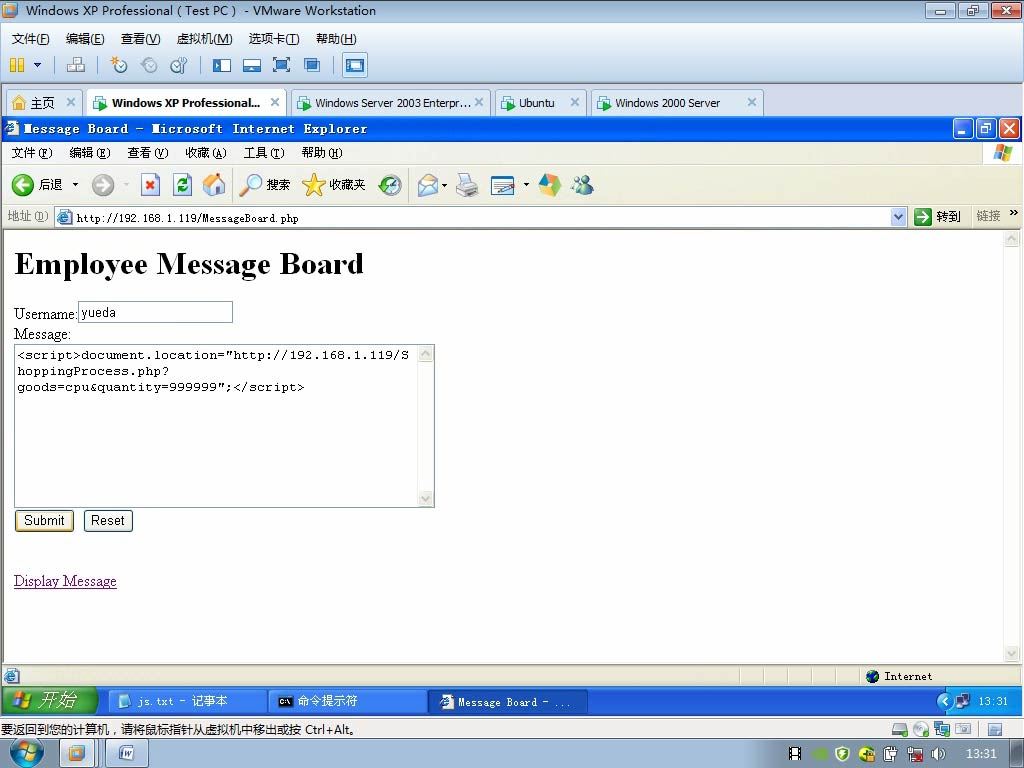Click the IE home page icon
Viewport: 1024px width, 768px height.
tap(214, 185)
